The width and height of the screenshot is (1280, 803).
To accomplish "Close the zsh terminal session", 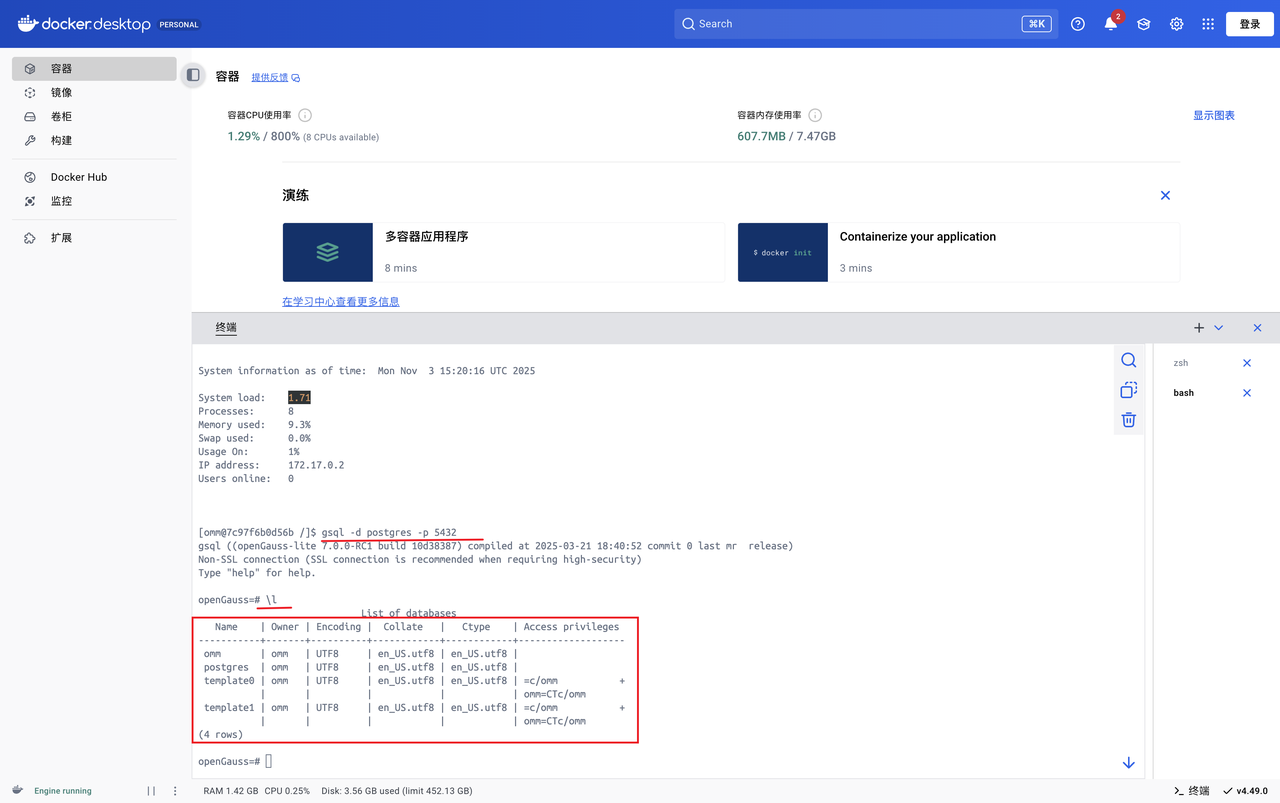I will tap(1247, 363).
